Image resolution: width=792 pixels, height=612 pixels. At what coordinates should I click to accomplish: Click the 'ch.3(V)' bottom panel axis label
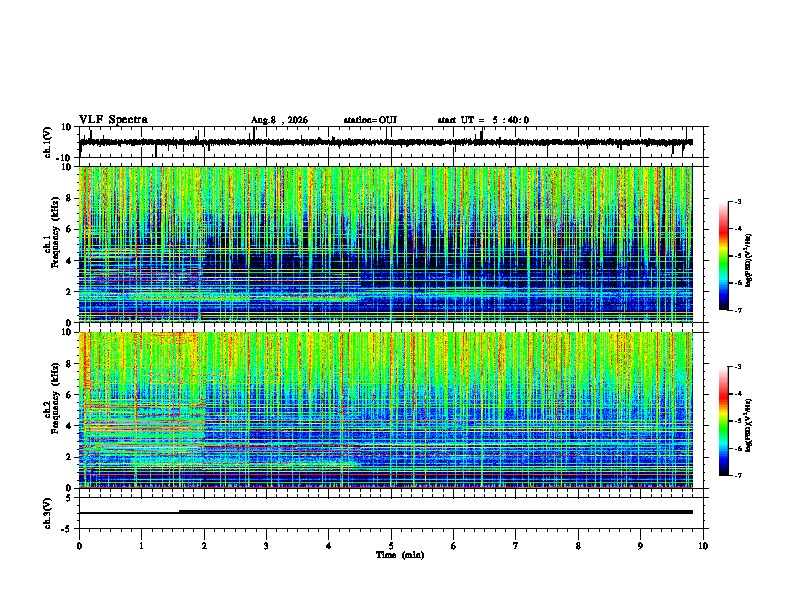(x=48, y=514)
